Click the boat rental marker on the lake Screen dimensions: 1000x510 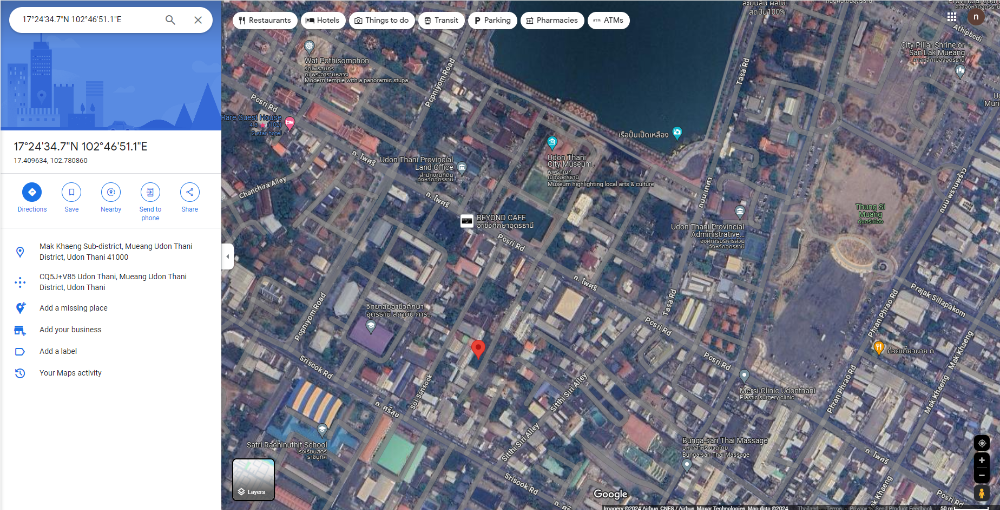pos(677,133)
